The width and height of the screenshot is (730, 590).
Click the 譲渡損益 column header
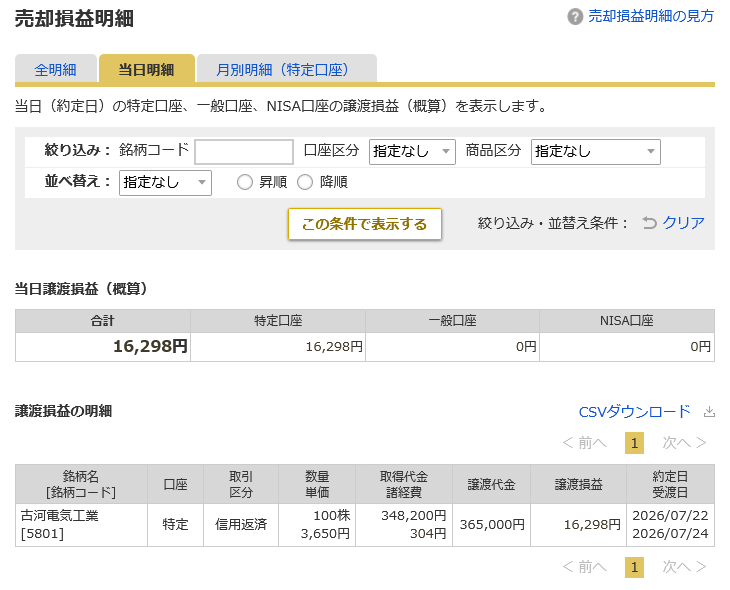tap(579, 484)
